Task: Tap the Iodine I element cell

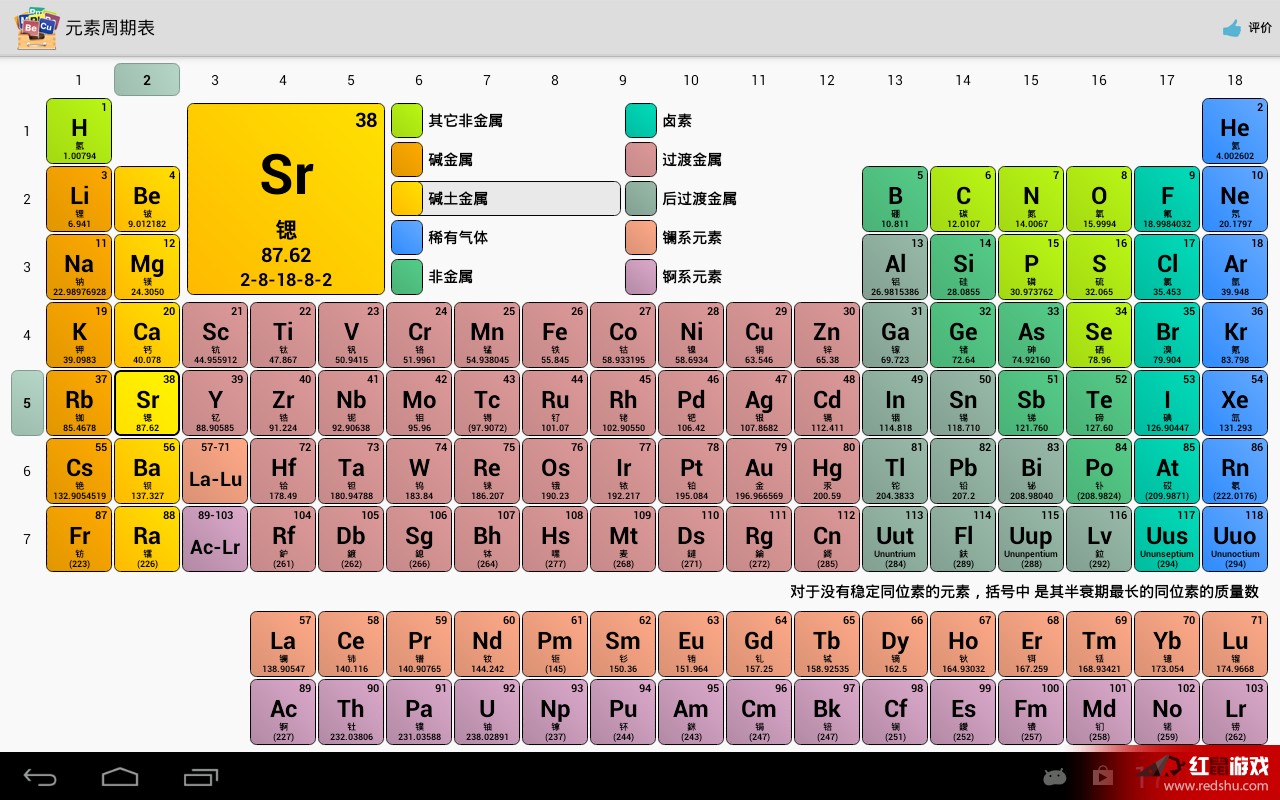Action: pos(1167,403)
